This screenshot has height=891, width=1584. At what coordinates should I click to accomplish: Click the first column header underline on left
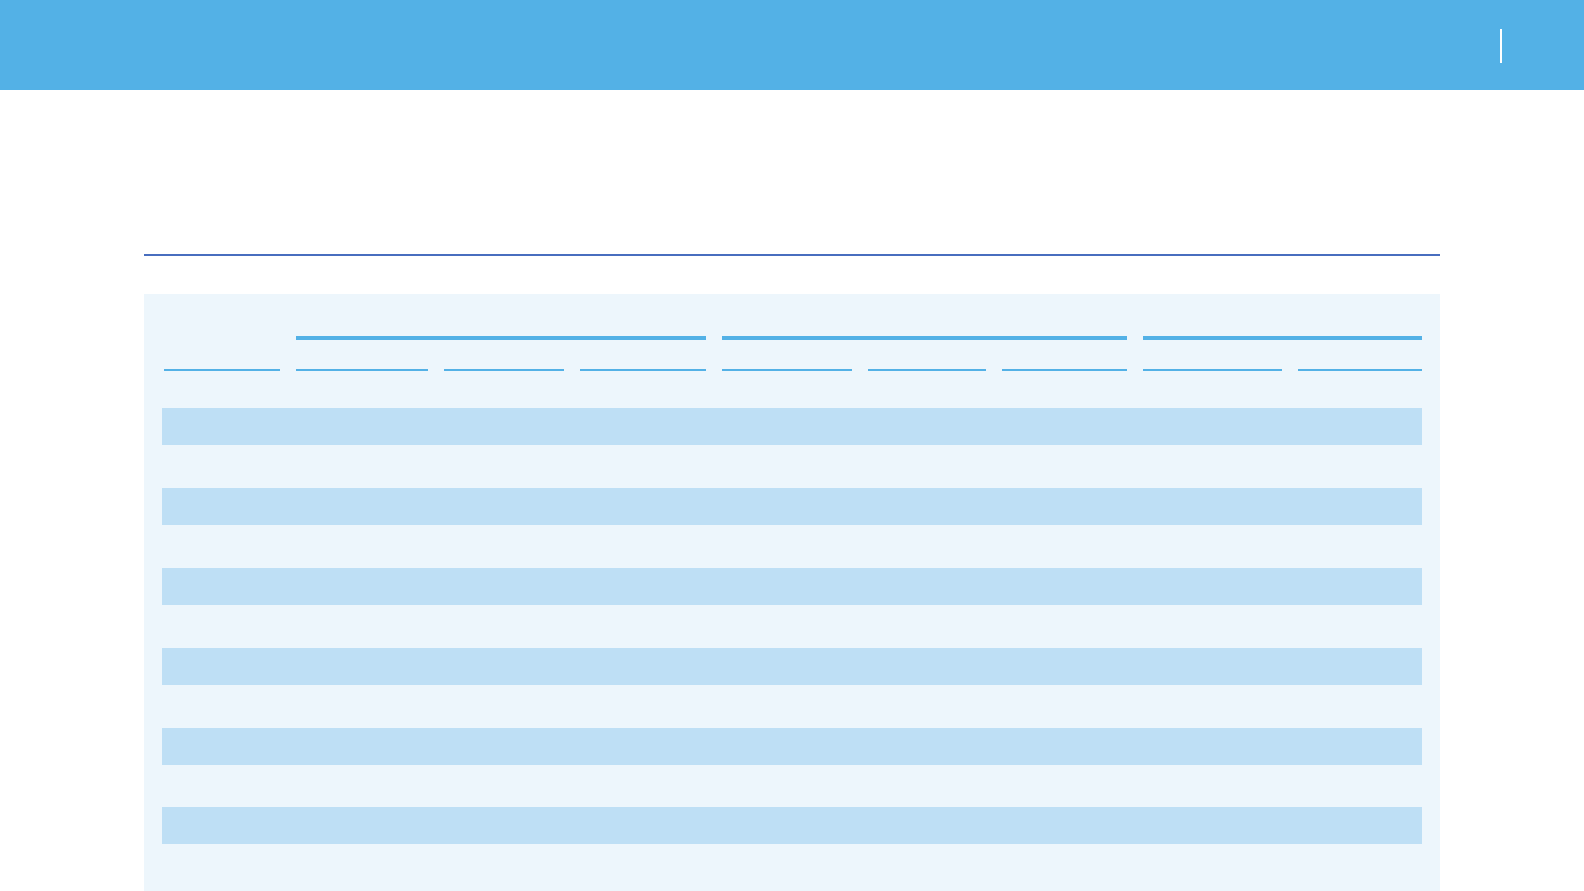point(221,370)
